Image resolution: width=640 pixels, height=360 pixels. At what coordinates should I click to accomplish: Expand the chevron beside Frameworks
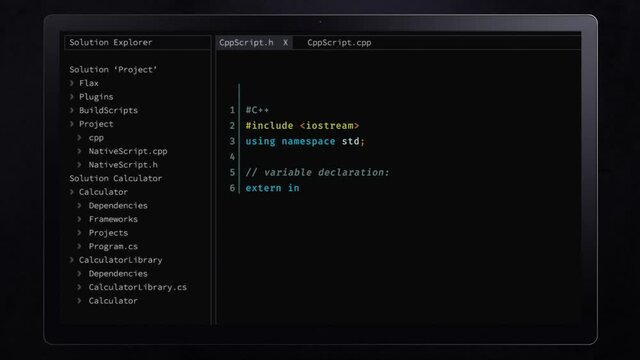(x=80, y=219)
